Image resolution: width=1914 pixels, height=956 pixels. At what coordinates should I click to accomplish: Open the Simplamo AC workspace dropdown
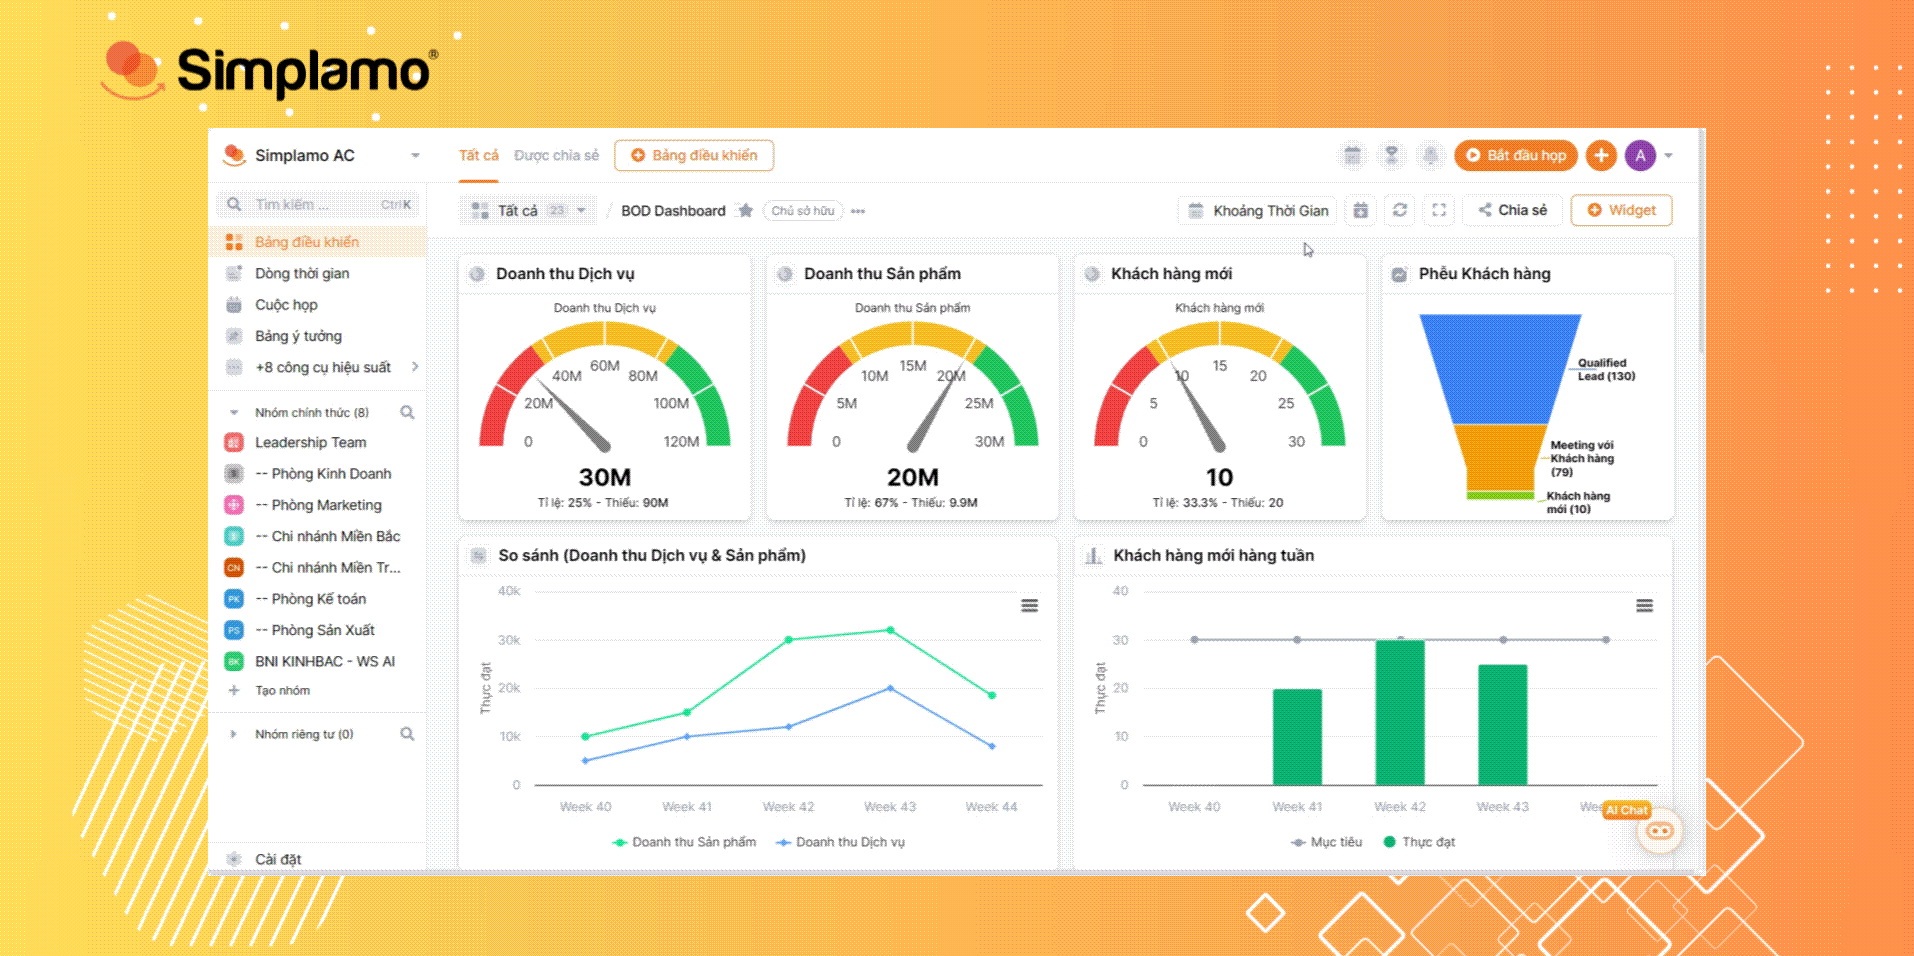[x=415, y=155]
